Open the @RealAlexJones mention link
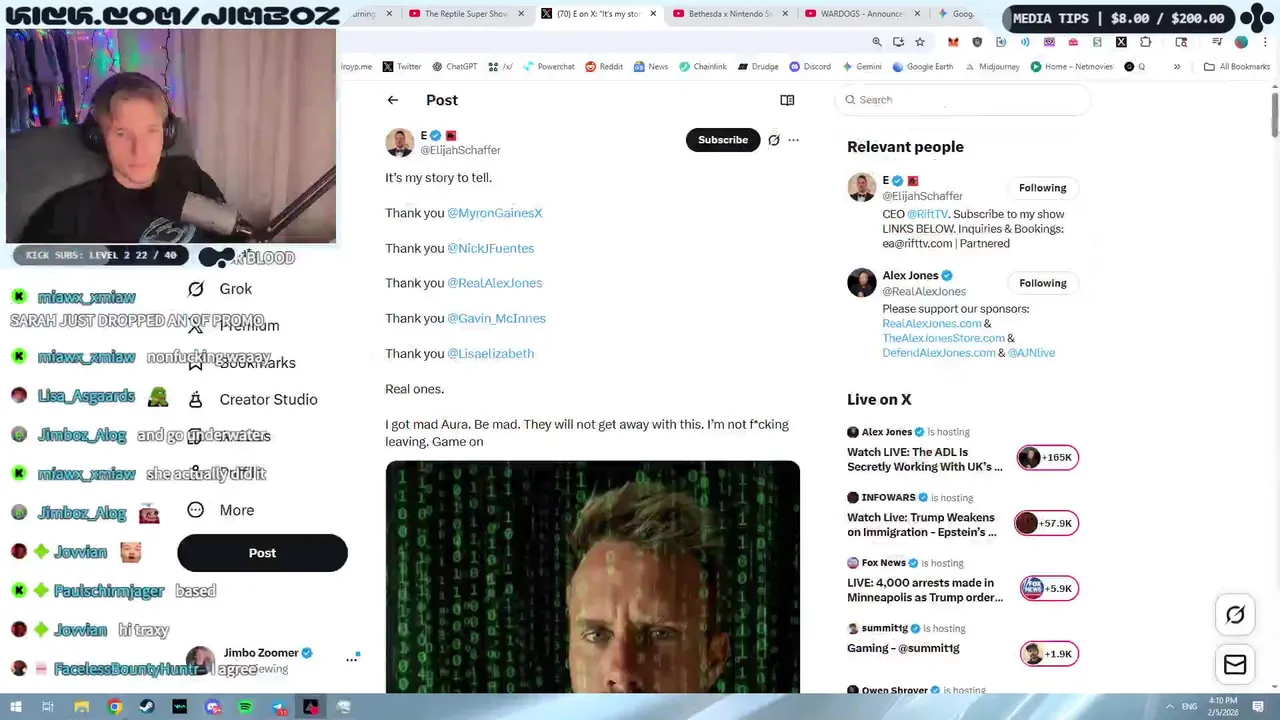1280x720 pixels. click(x=495, y=283)
